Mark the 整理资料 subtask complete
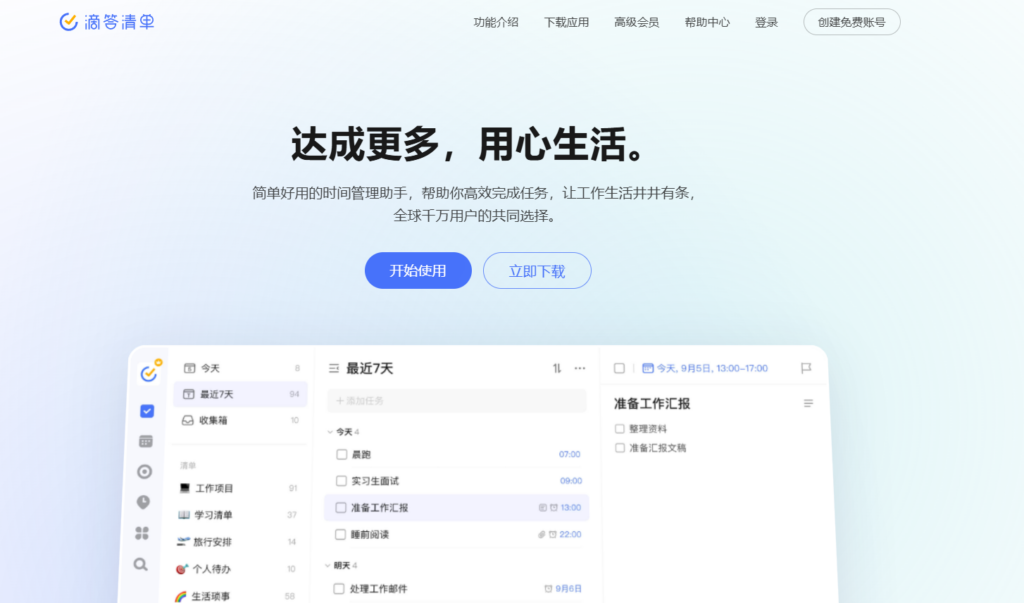This screenshot has width=1024, height=603. coord(620,428)
